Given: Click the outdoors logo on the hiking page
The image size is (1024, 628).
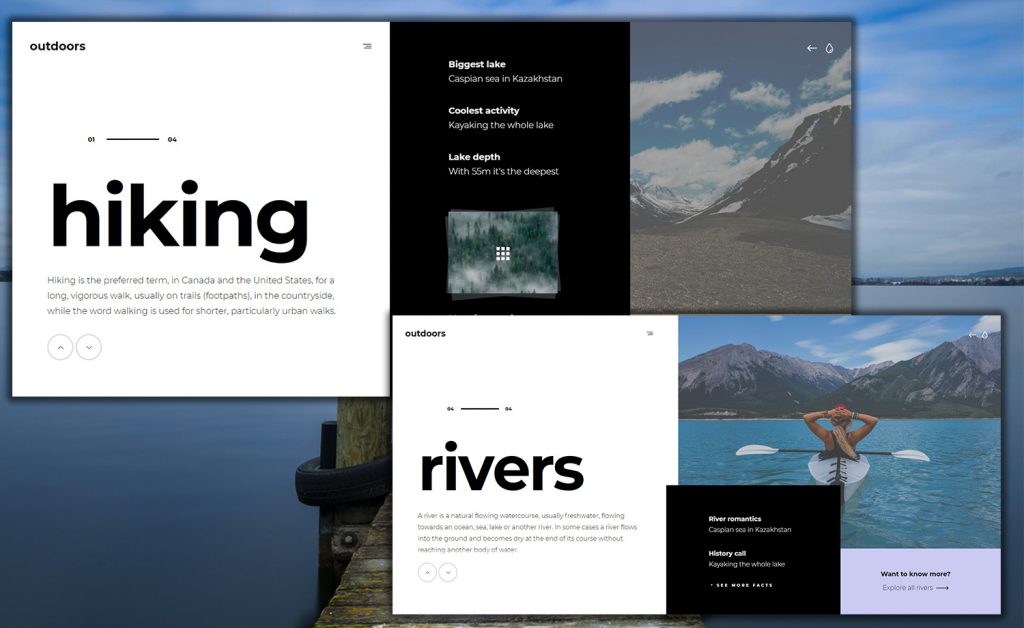Looking at the screenshot, I should 56,46.
